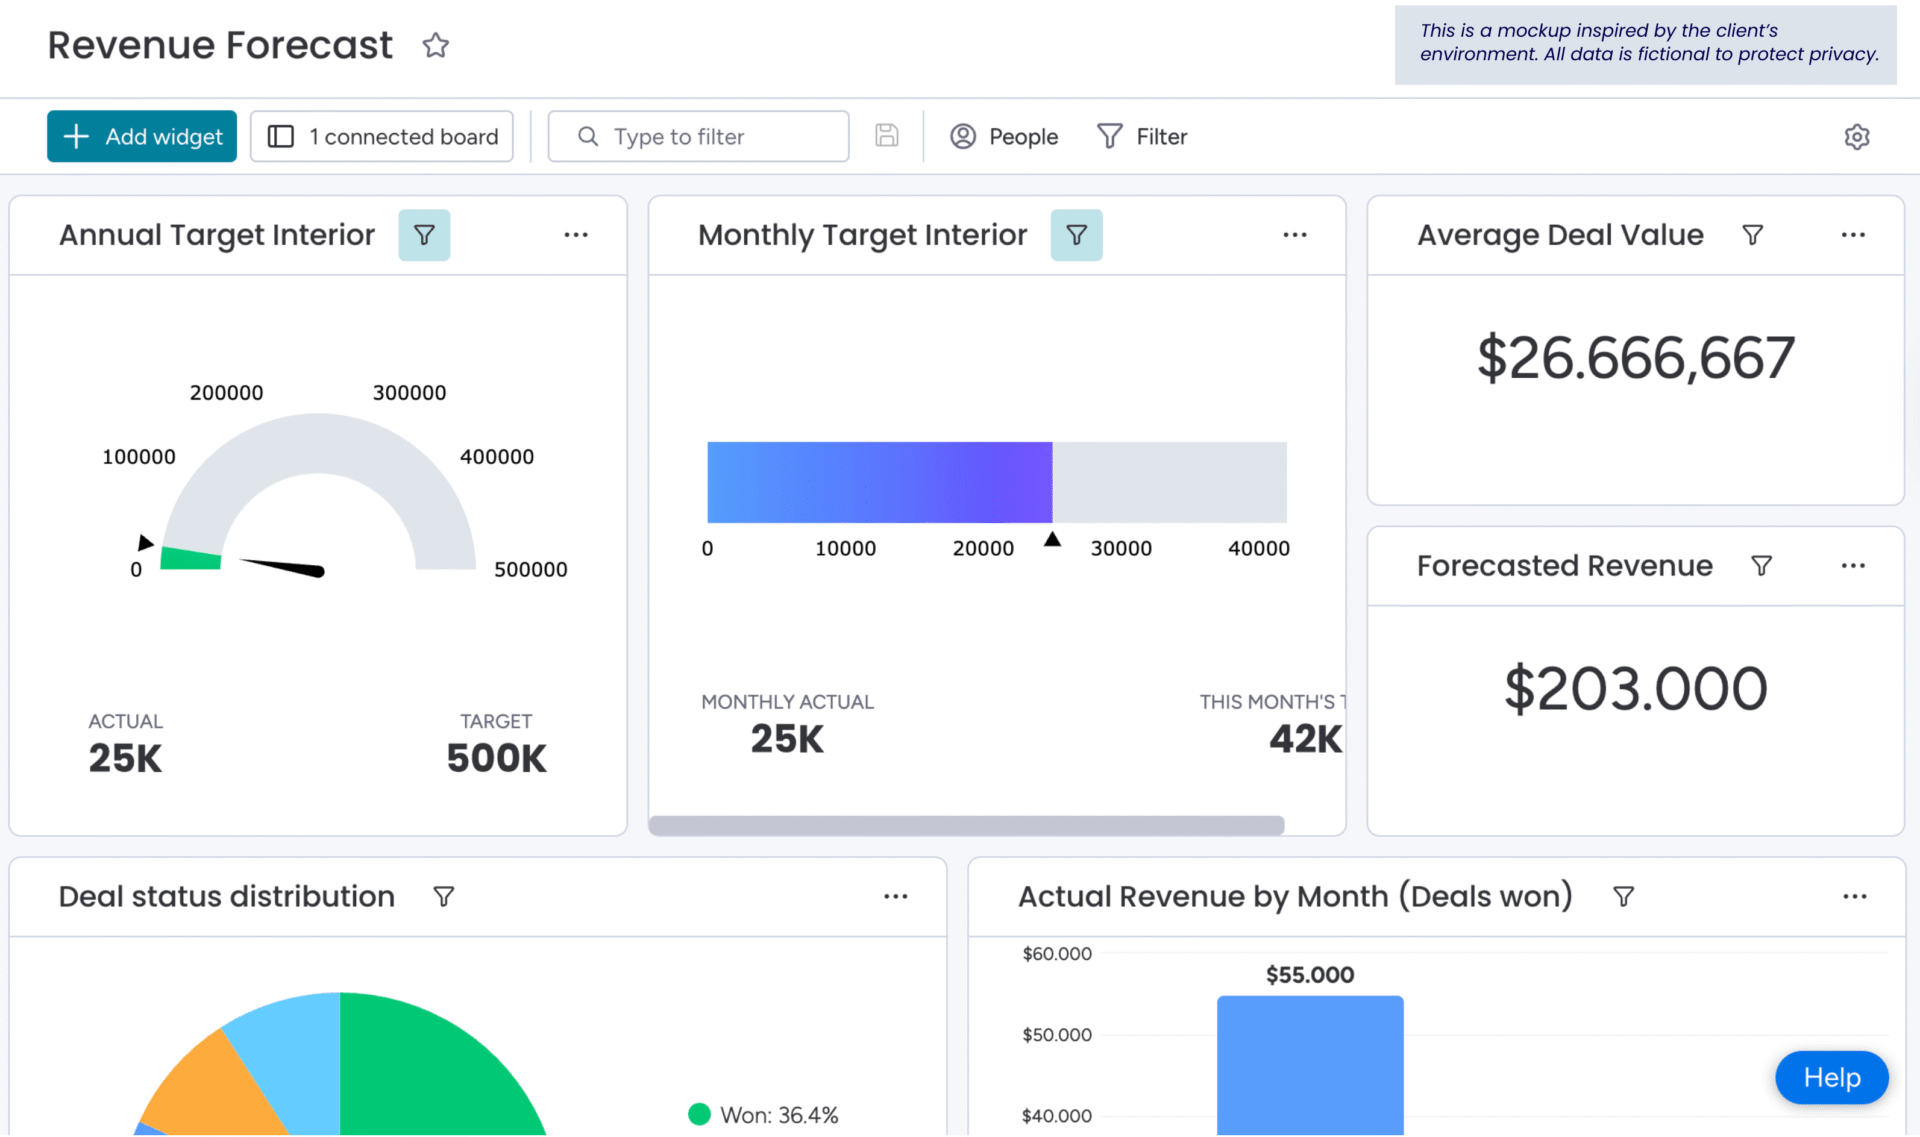Click the Add widget button

pos(142,137)
